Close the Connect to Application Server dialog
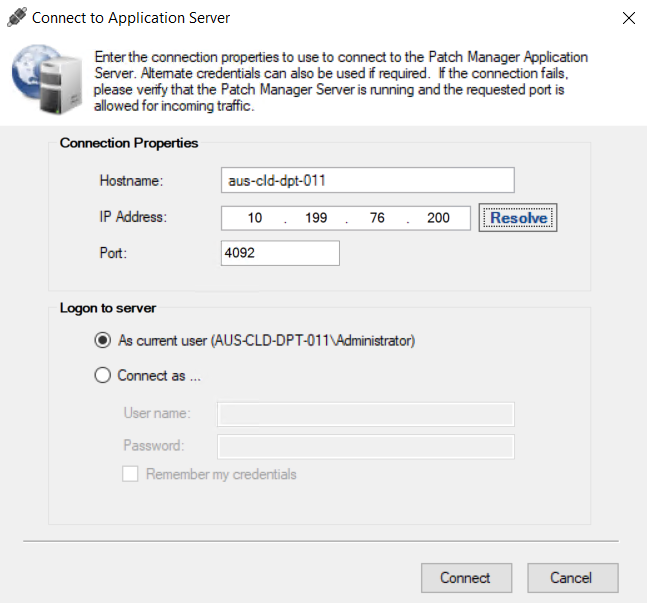The image size is (647, 603). [628, 18]
